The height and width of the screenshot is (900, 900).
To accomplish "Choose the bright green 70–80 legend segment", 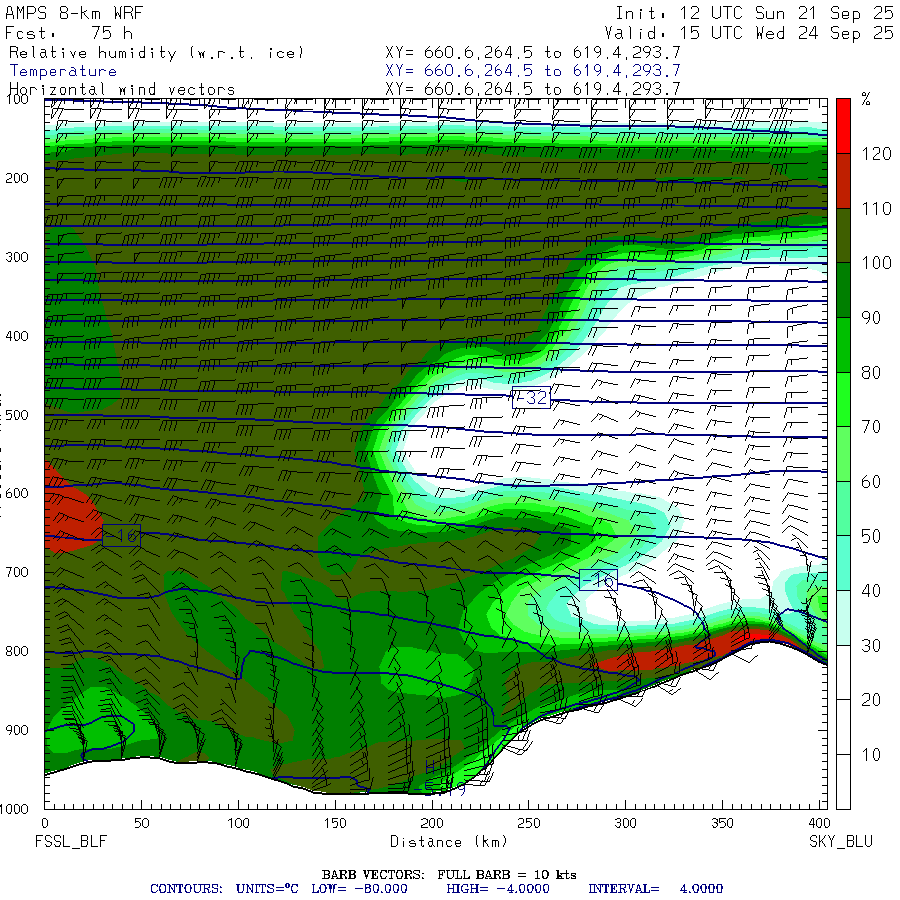I will pos(843,399).
